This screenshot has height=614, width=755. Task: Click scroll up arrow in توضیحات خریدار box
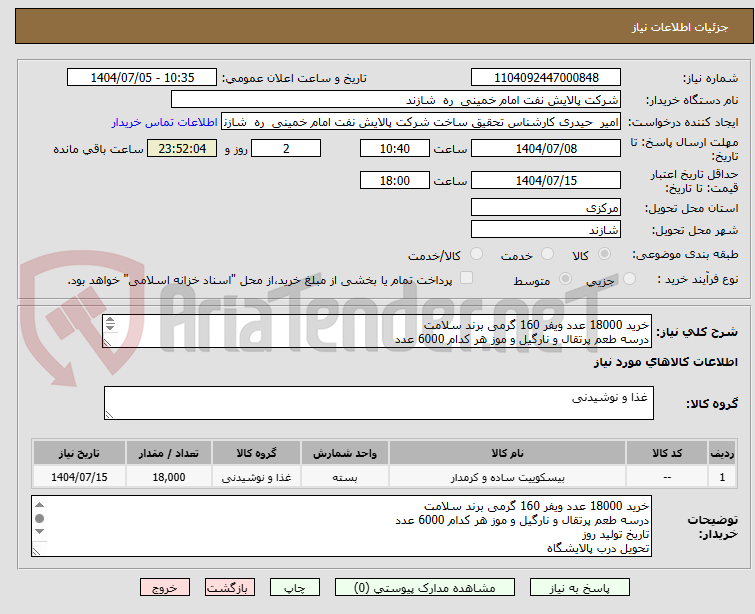point(39,505)
